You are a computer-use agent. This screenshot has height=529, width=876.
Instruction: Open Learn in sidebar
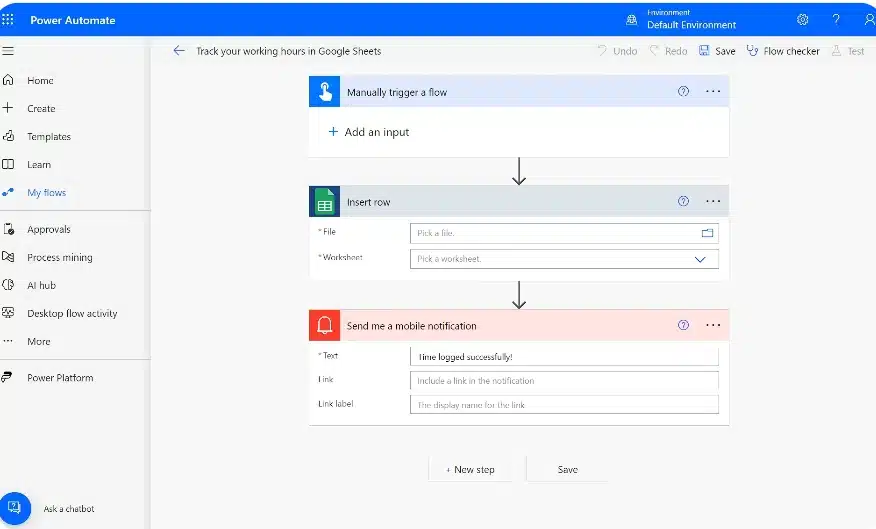(39, 165)
